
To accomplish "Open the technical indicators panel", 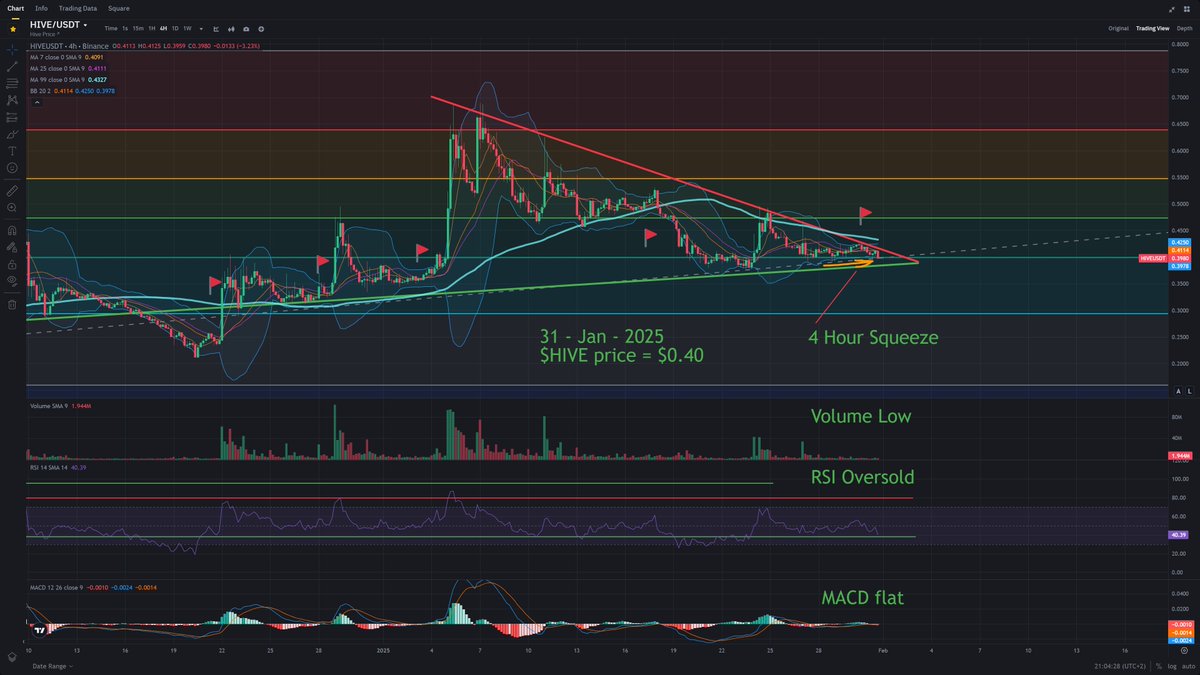I will pyautogui.click(x=231, y=29).
